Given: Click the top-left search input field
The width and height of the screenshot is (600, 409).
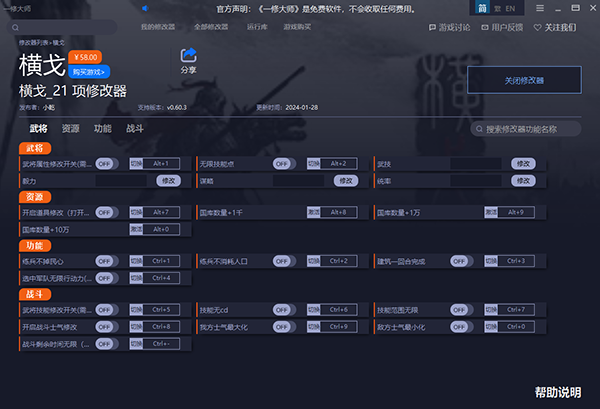Looking at the screenshot, I should click(x=62, y=28).
